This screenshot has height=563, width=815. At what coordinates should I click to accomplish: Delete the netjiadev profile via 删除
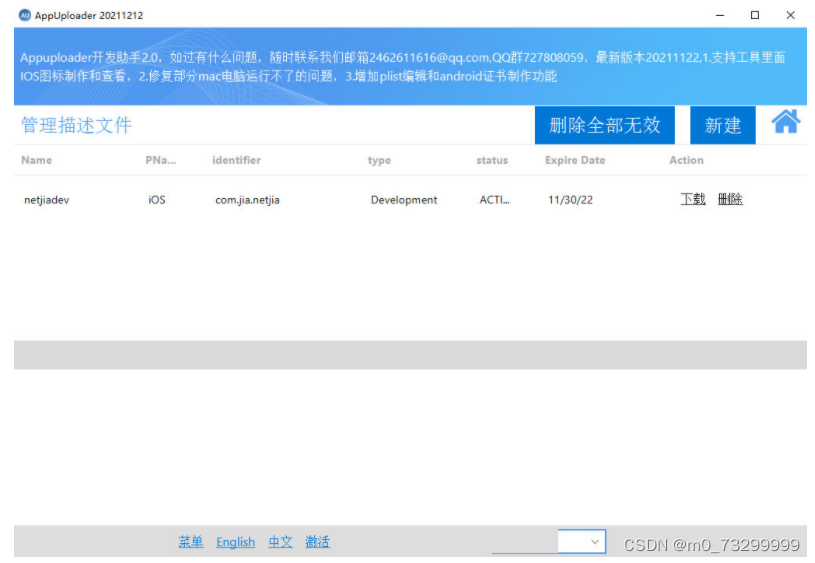[x=730, y=199]
